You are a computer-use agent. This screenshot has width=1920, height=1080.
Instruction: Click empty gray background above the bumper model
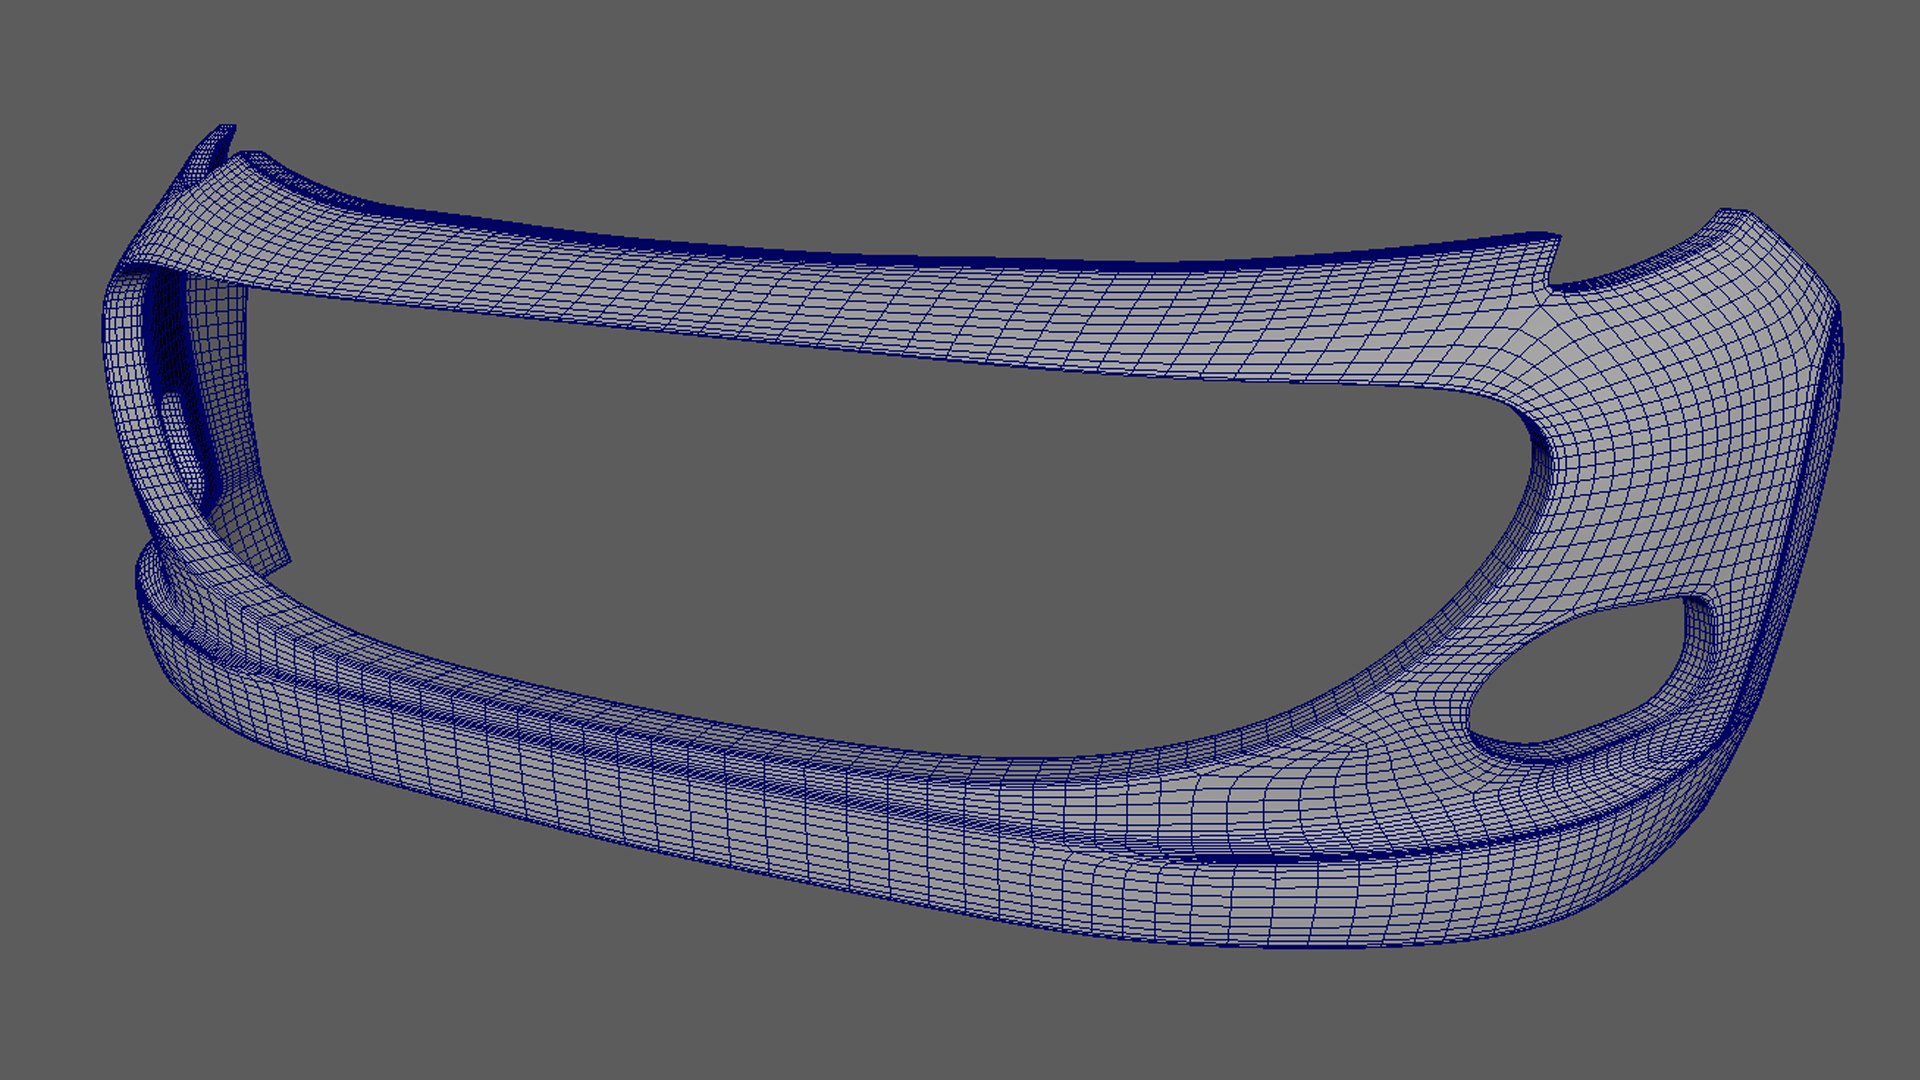point(960,100)
